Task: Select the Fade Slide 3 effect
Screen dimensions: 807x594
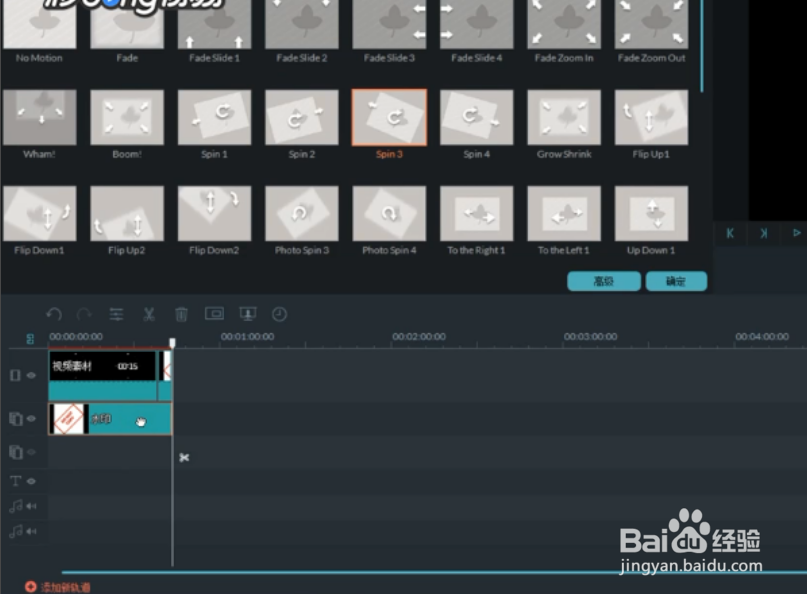Action: 390,25
